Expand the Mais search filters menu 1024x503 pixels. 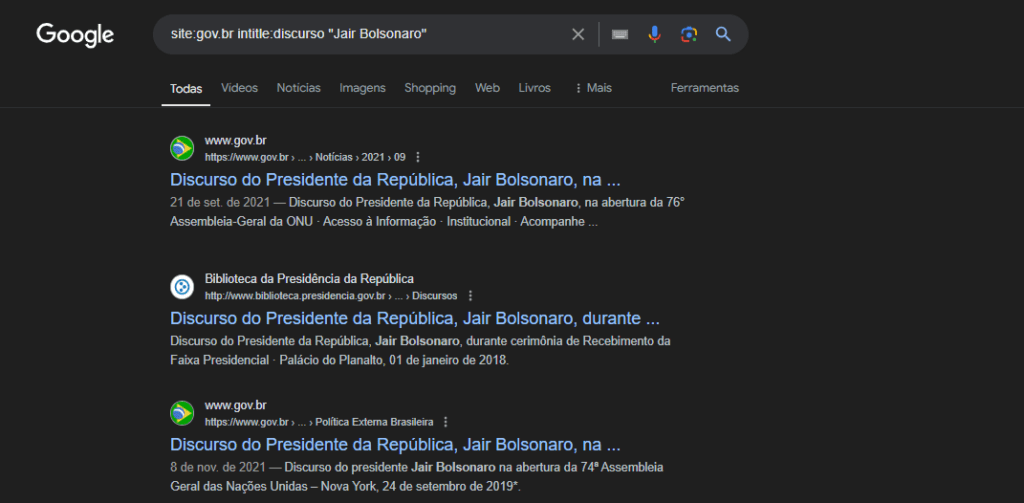tap(593, 88)
